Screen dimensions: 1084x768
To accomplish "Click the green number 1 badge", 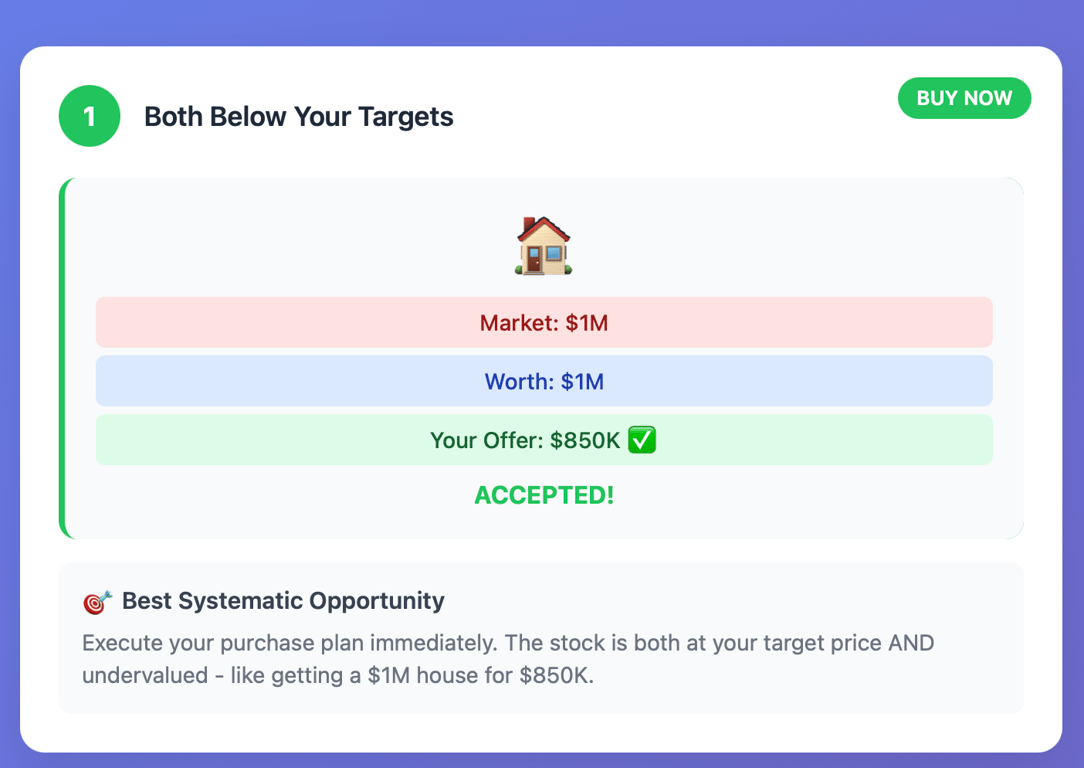I will 89,117.
